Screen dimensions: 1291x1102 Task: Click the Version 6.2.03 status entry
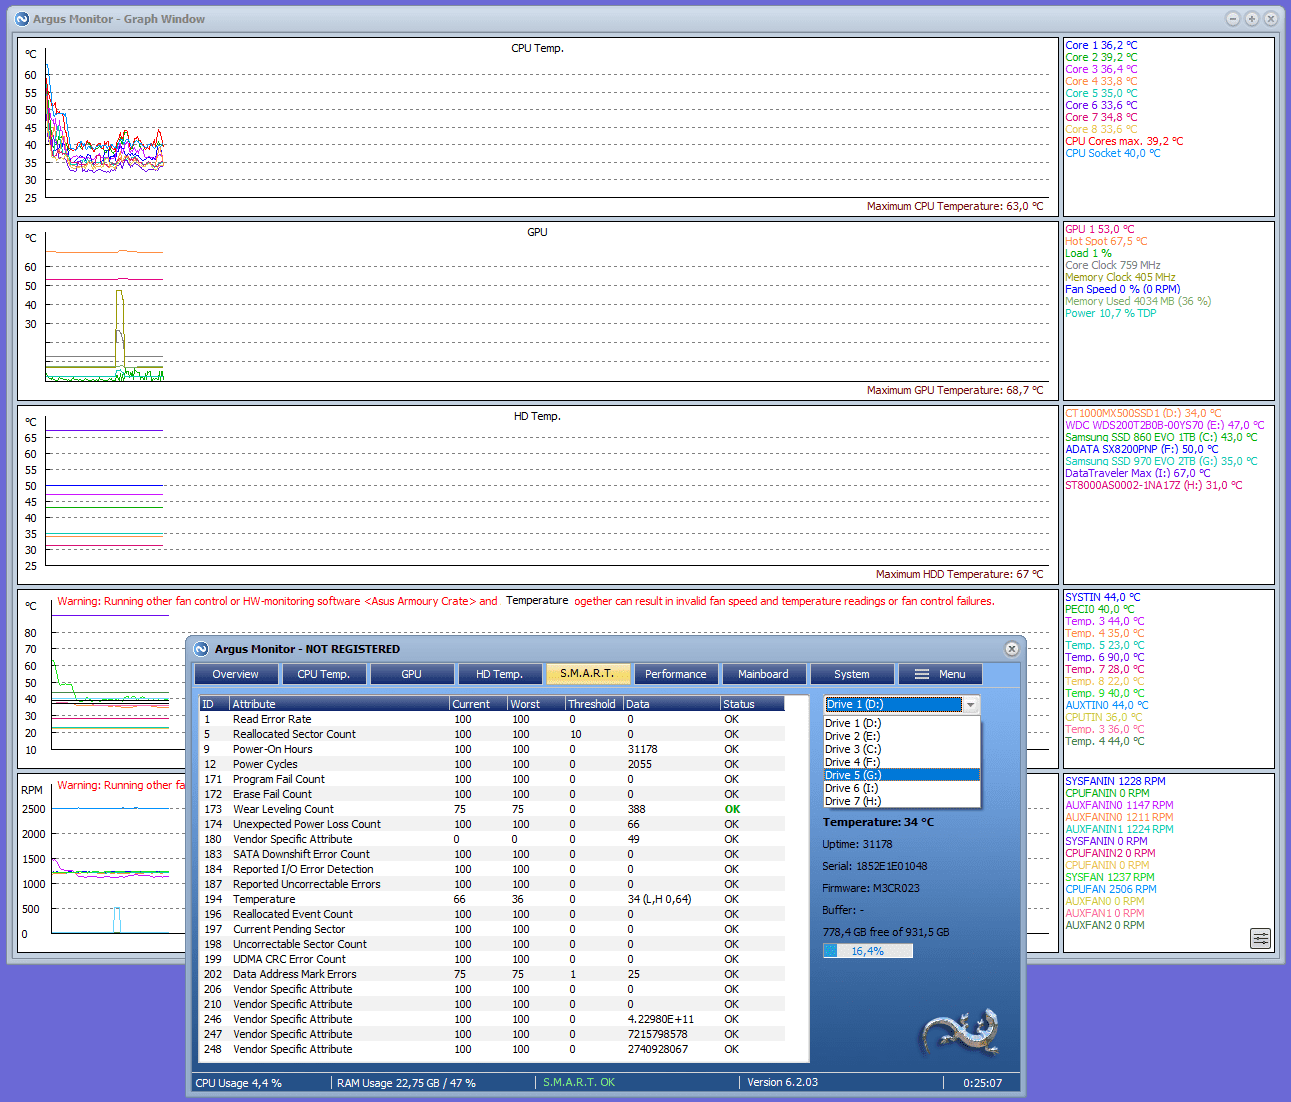[x=782, y=1082]
